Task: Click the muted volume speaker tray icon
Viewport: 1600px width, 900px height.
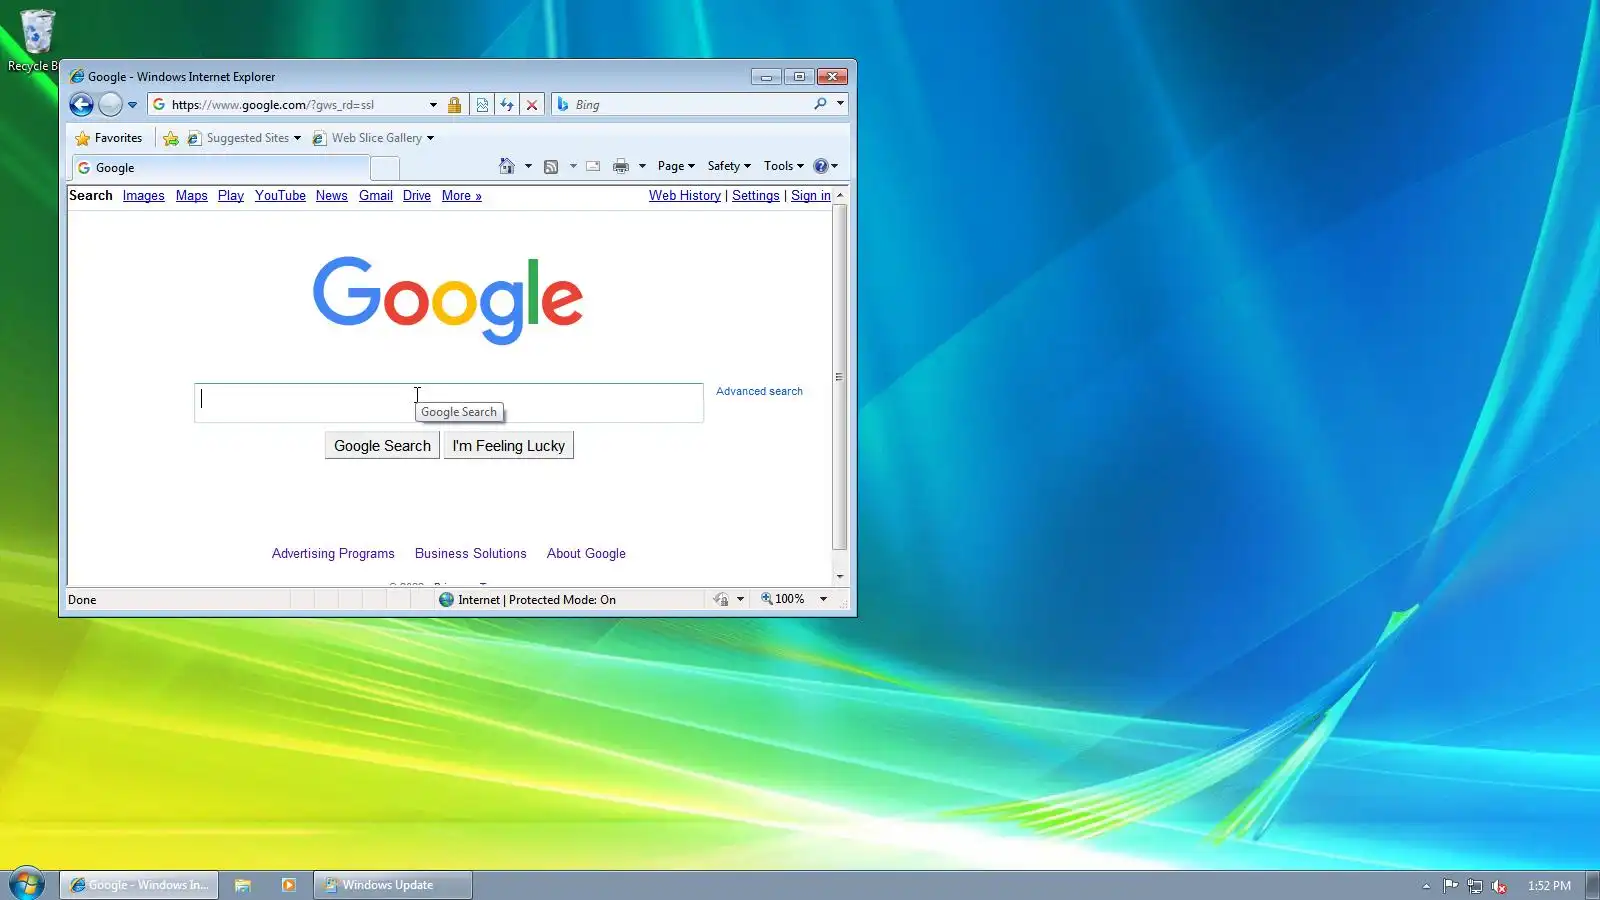Action: [1499, 886]
